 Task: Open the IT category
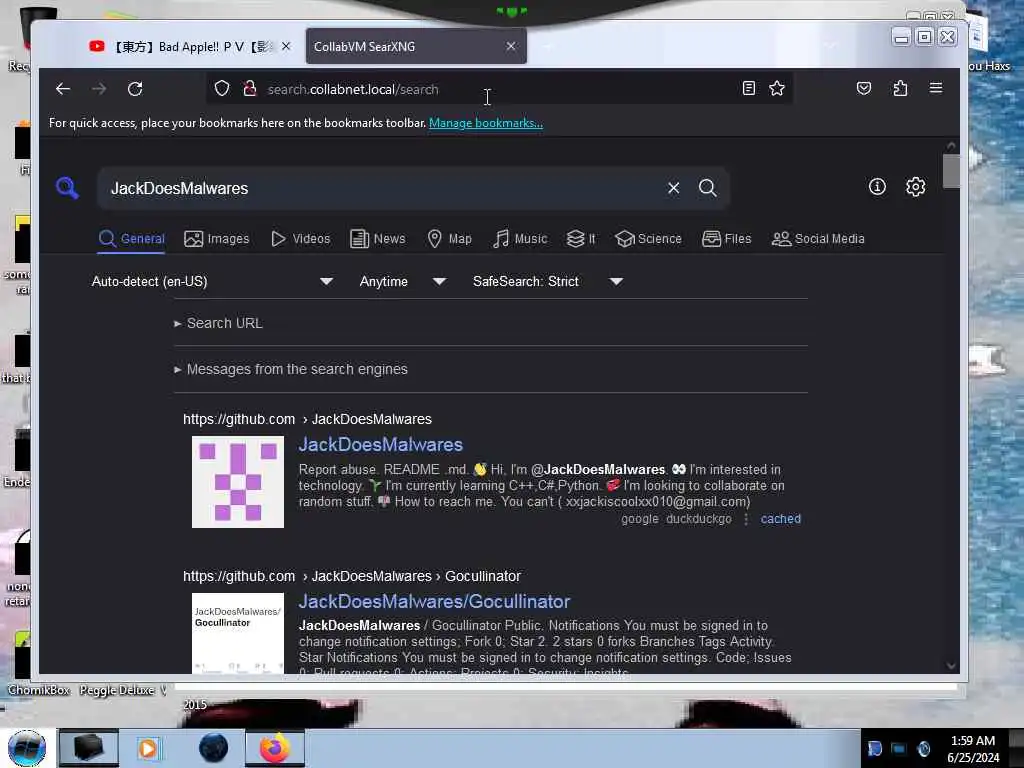click(581, 239)
